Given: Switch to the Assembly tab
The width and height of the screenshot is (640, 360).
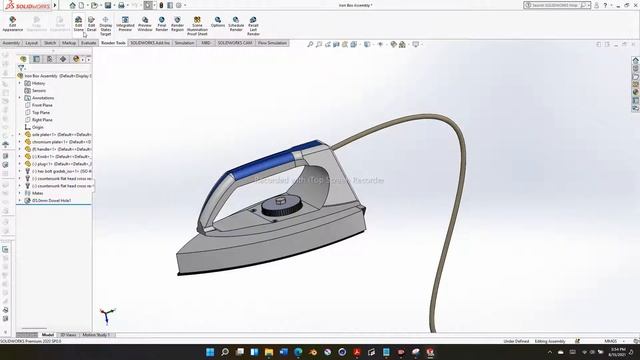Looking at the screenshot, I should click(11, 43).
